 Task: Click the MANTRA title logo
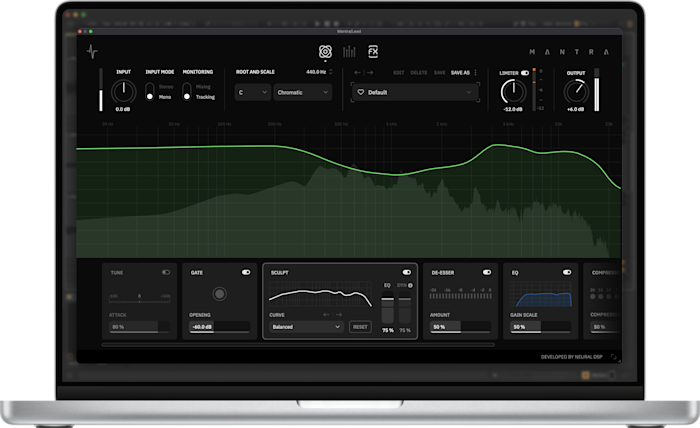tap(569, 52)
